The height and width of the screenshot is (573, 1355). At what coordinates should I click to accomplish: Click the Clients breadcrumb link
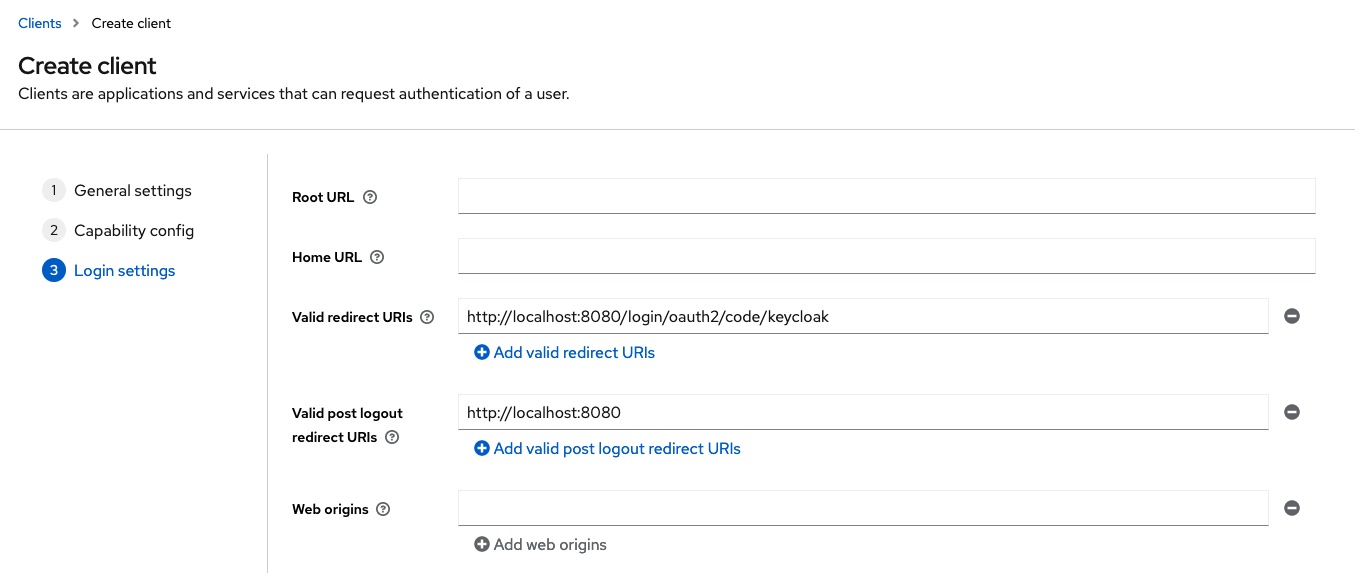coord(40,23)
